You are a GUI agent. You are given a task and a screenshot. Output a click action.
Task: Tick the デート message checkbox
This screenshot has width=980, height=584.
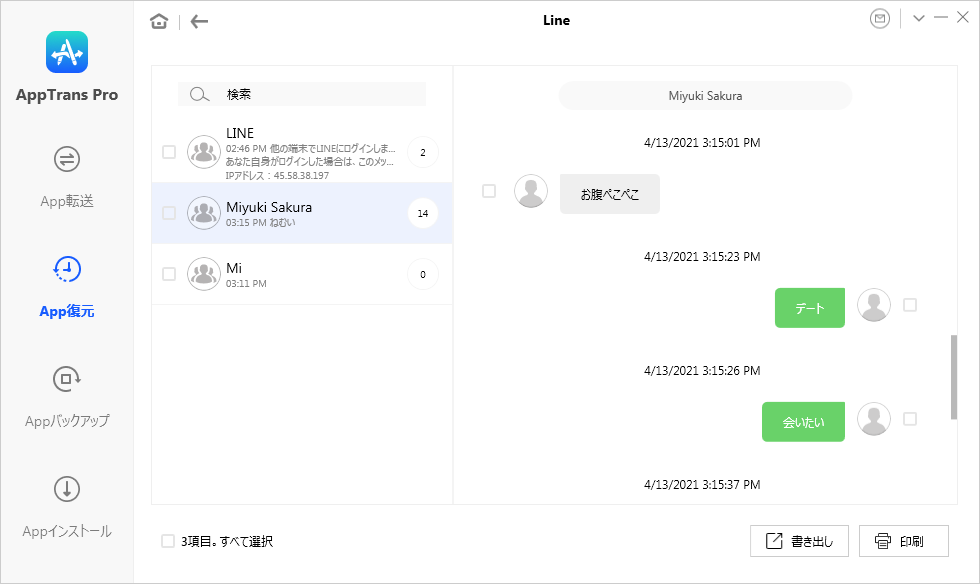(x=910, y=305)
